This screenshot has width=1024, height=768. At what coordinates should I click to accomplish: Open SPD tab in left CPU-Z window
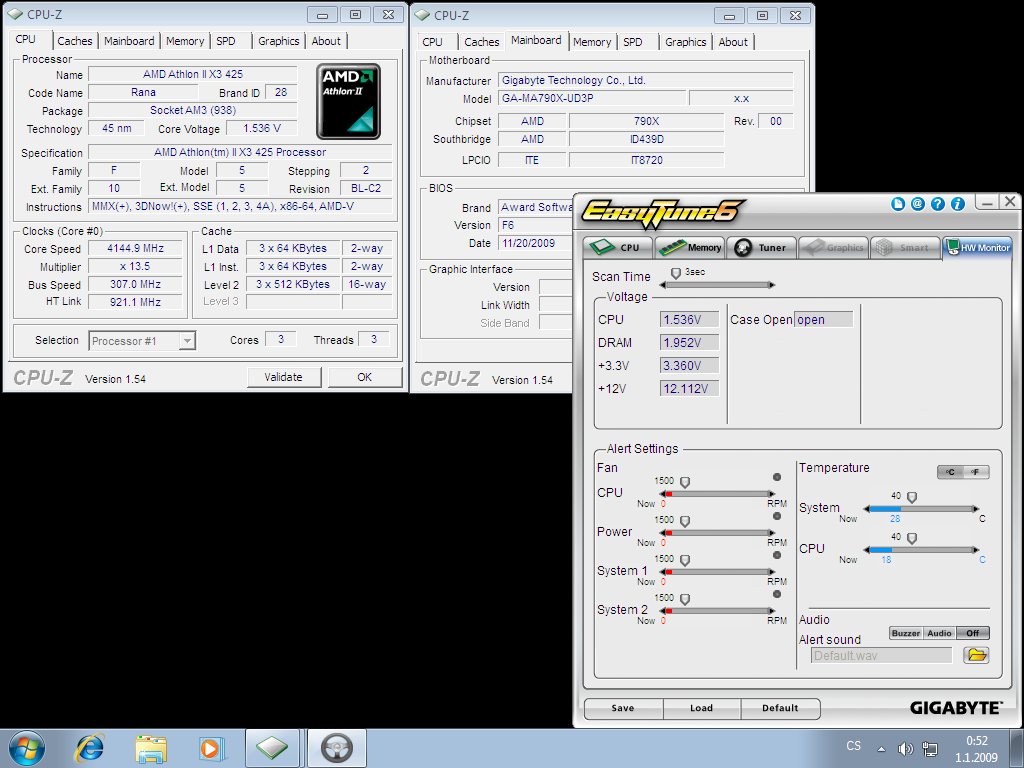(226, 41)
